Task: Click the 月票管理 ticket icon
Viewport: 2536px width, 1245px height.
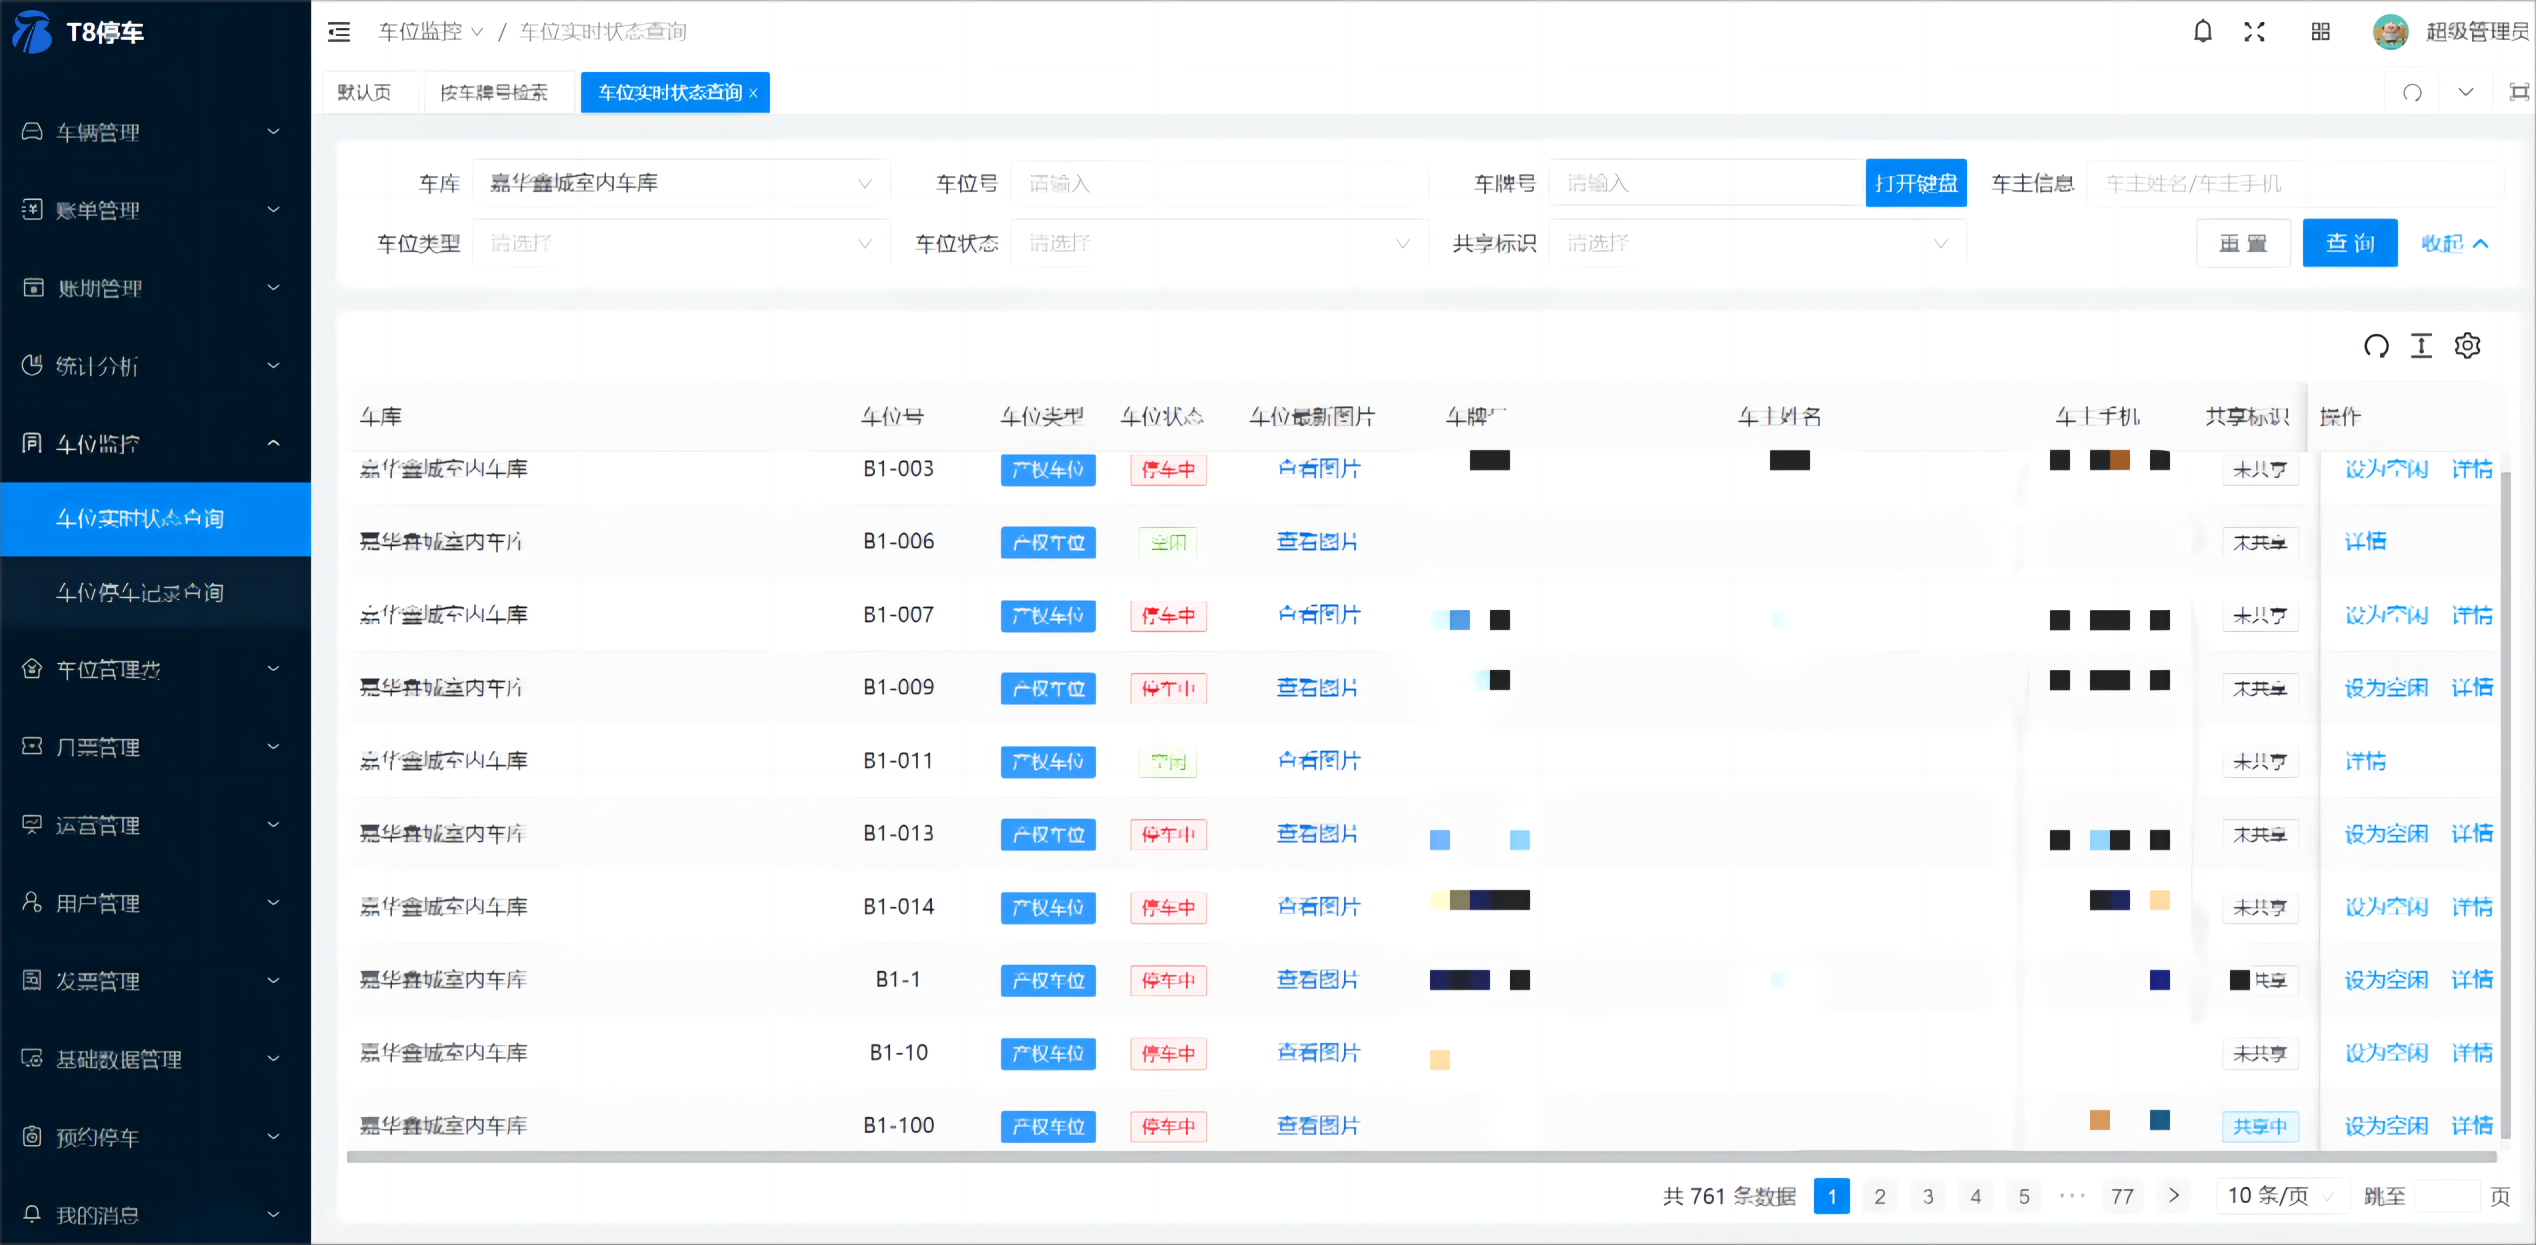Action: (32, 746)
